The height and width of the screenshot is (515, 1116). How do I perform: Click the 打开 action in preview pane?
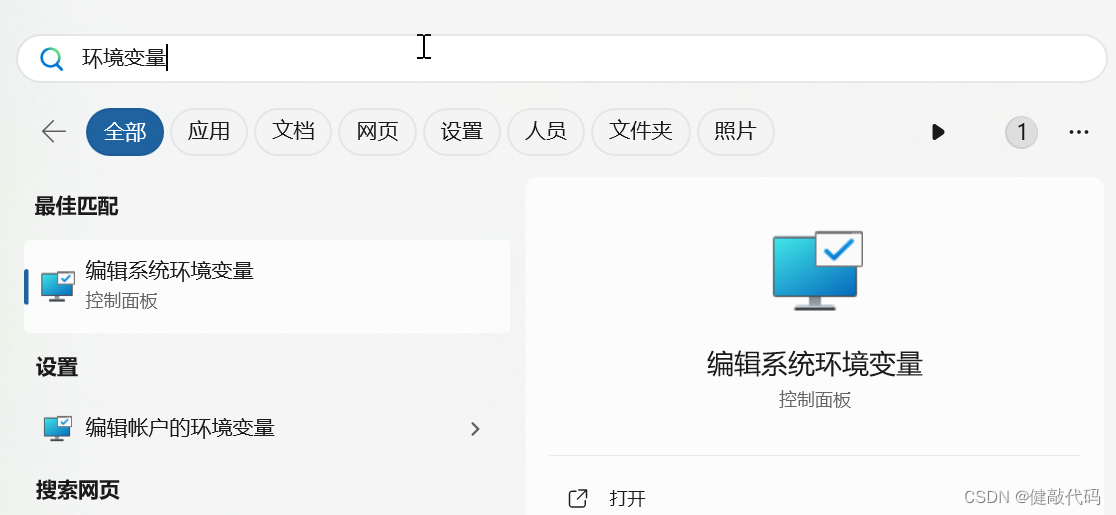pyautogui.click(x=628, y=499)
